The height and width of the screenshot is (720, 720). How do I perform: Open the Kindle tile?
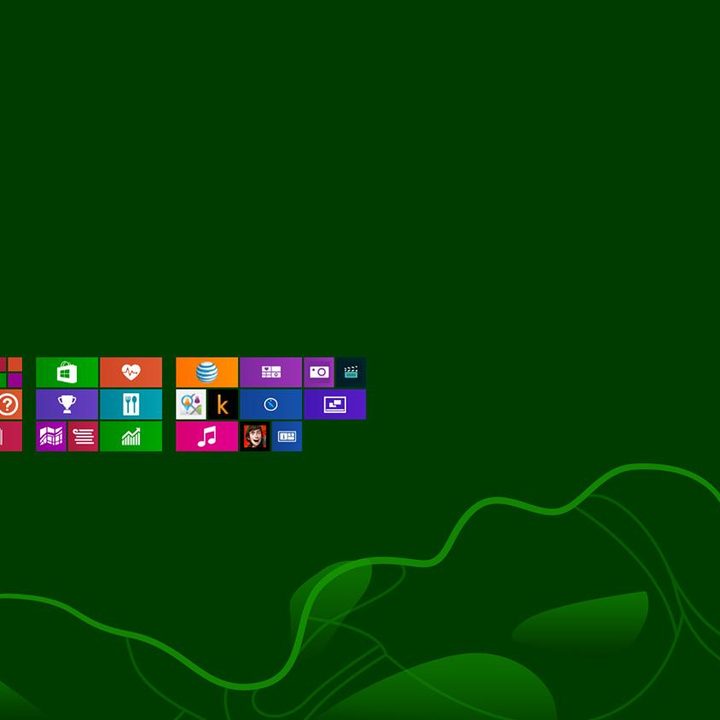[223, 404]
